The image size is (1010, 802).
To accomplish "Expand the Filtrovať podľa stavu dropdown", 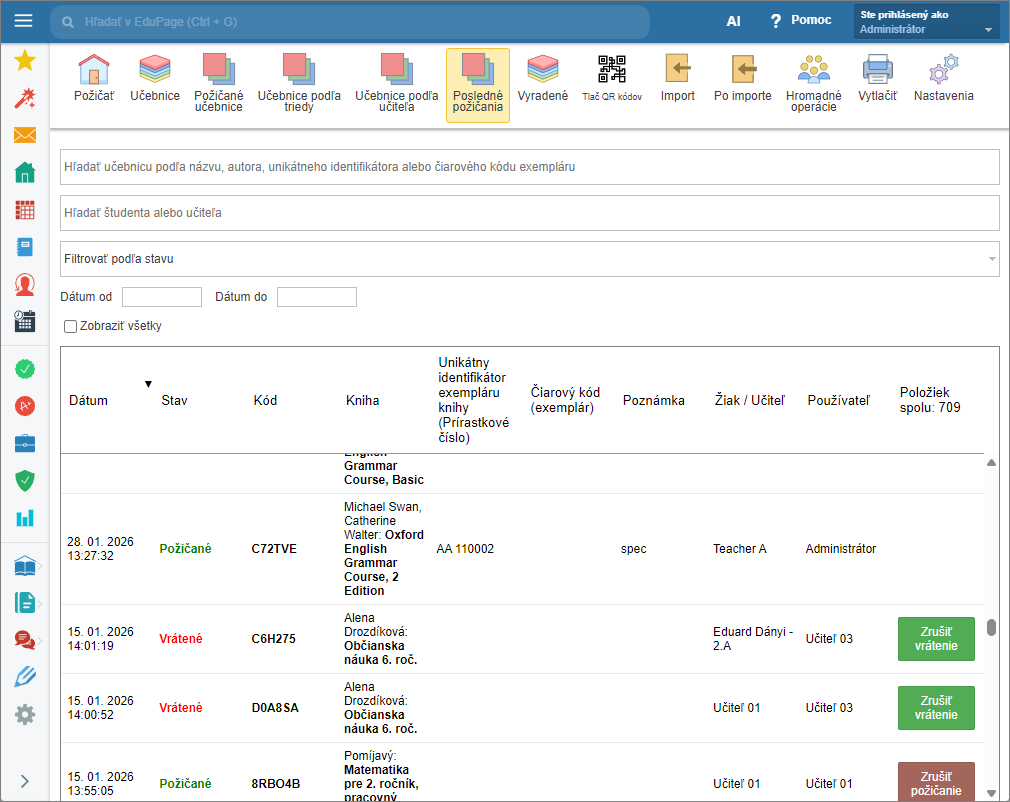I will click(529, 259).
